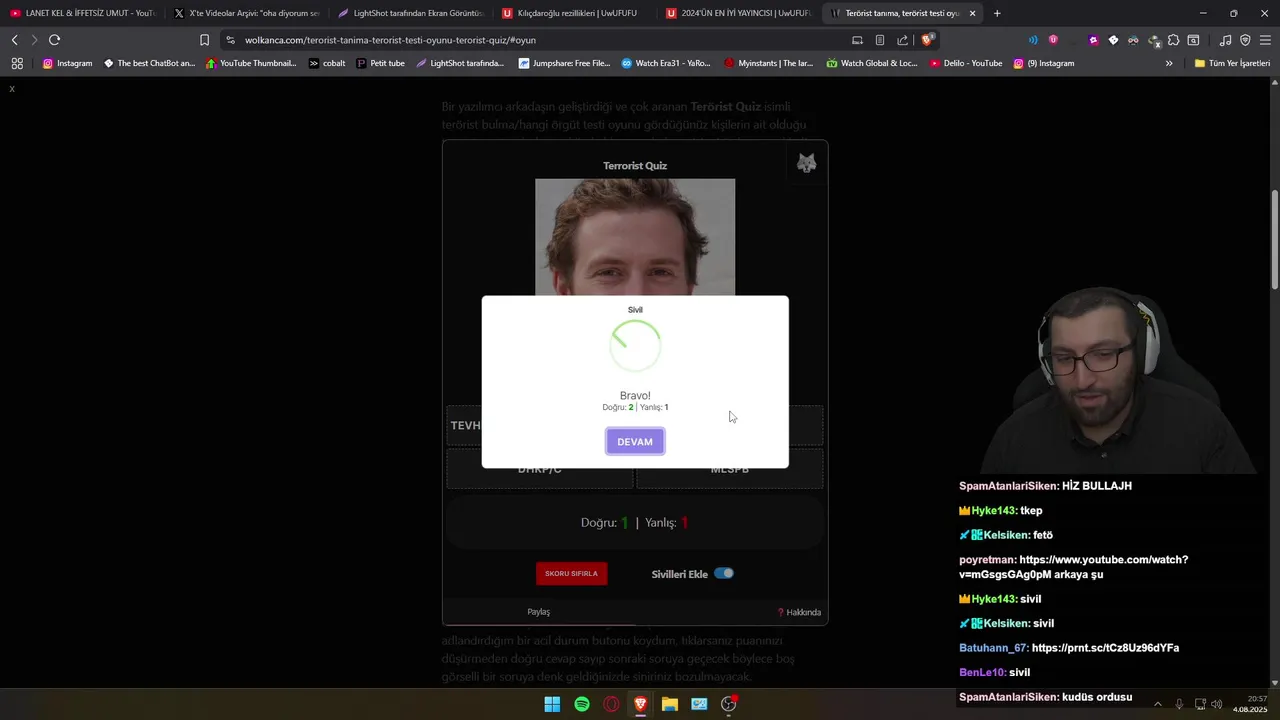Open the music note playlist icon

click(x=1225, y=40)
